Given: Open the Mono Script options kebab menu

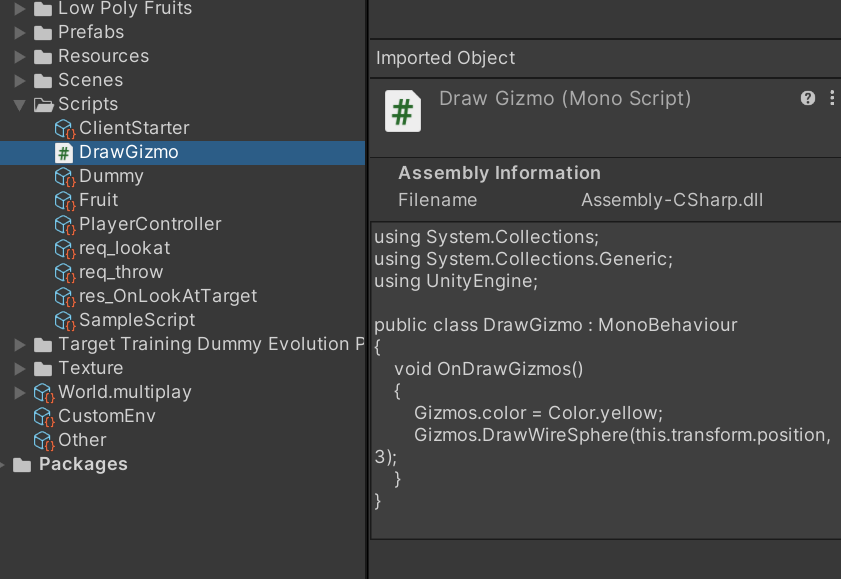Looking at the screenshot, I should tap(831, 98).
